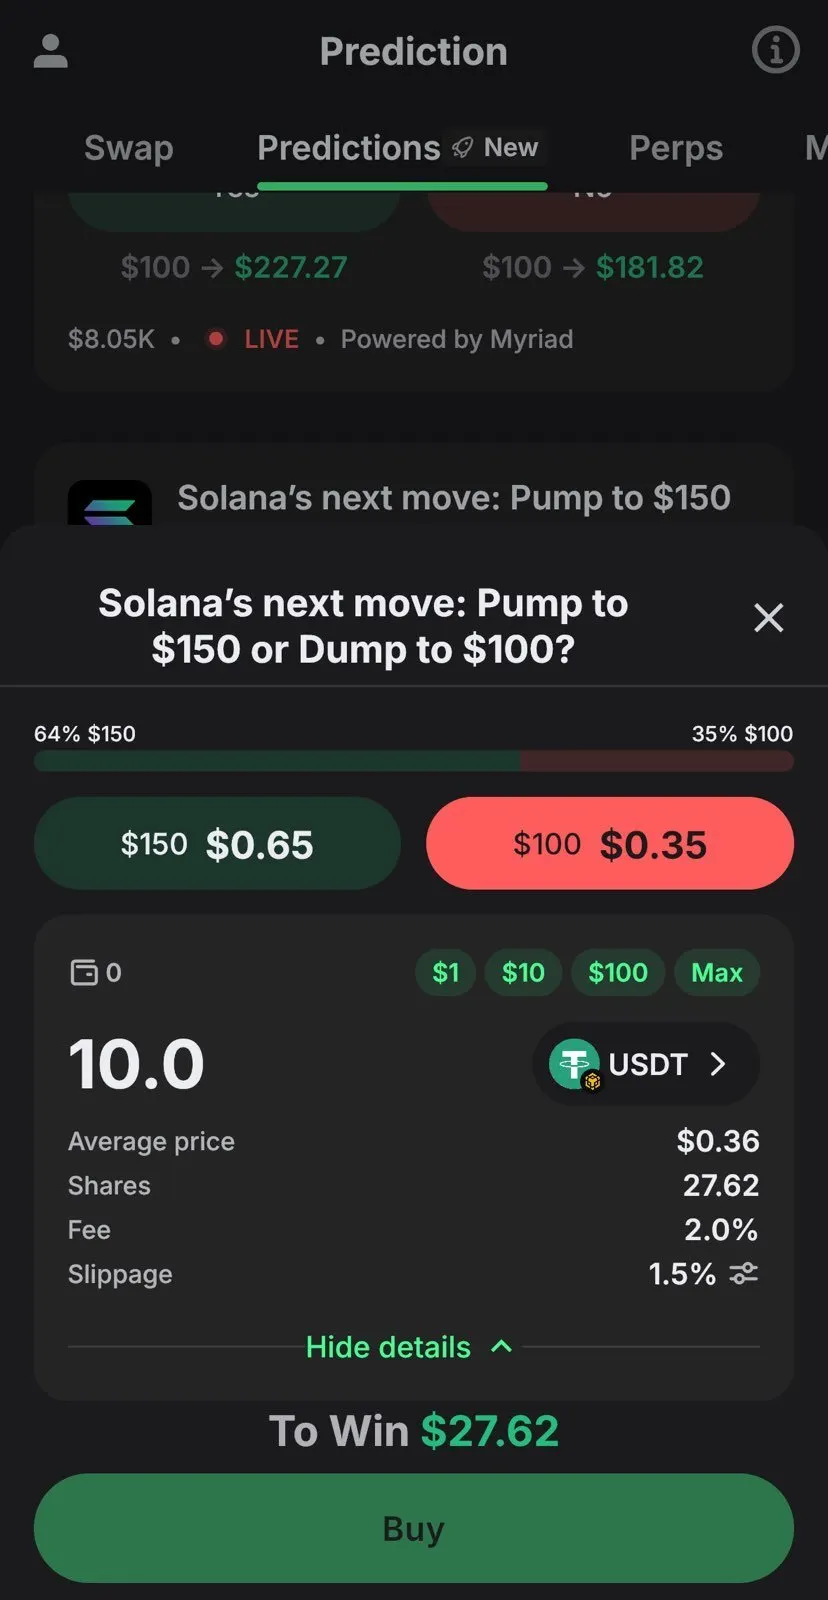Choose the $10 quick amount chip

coord(523,972)
